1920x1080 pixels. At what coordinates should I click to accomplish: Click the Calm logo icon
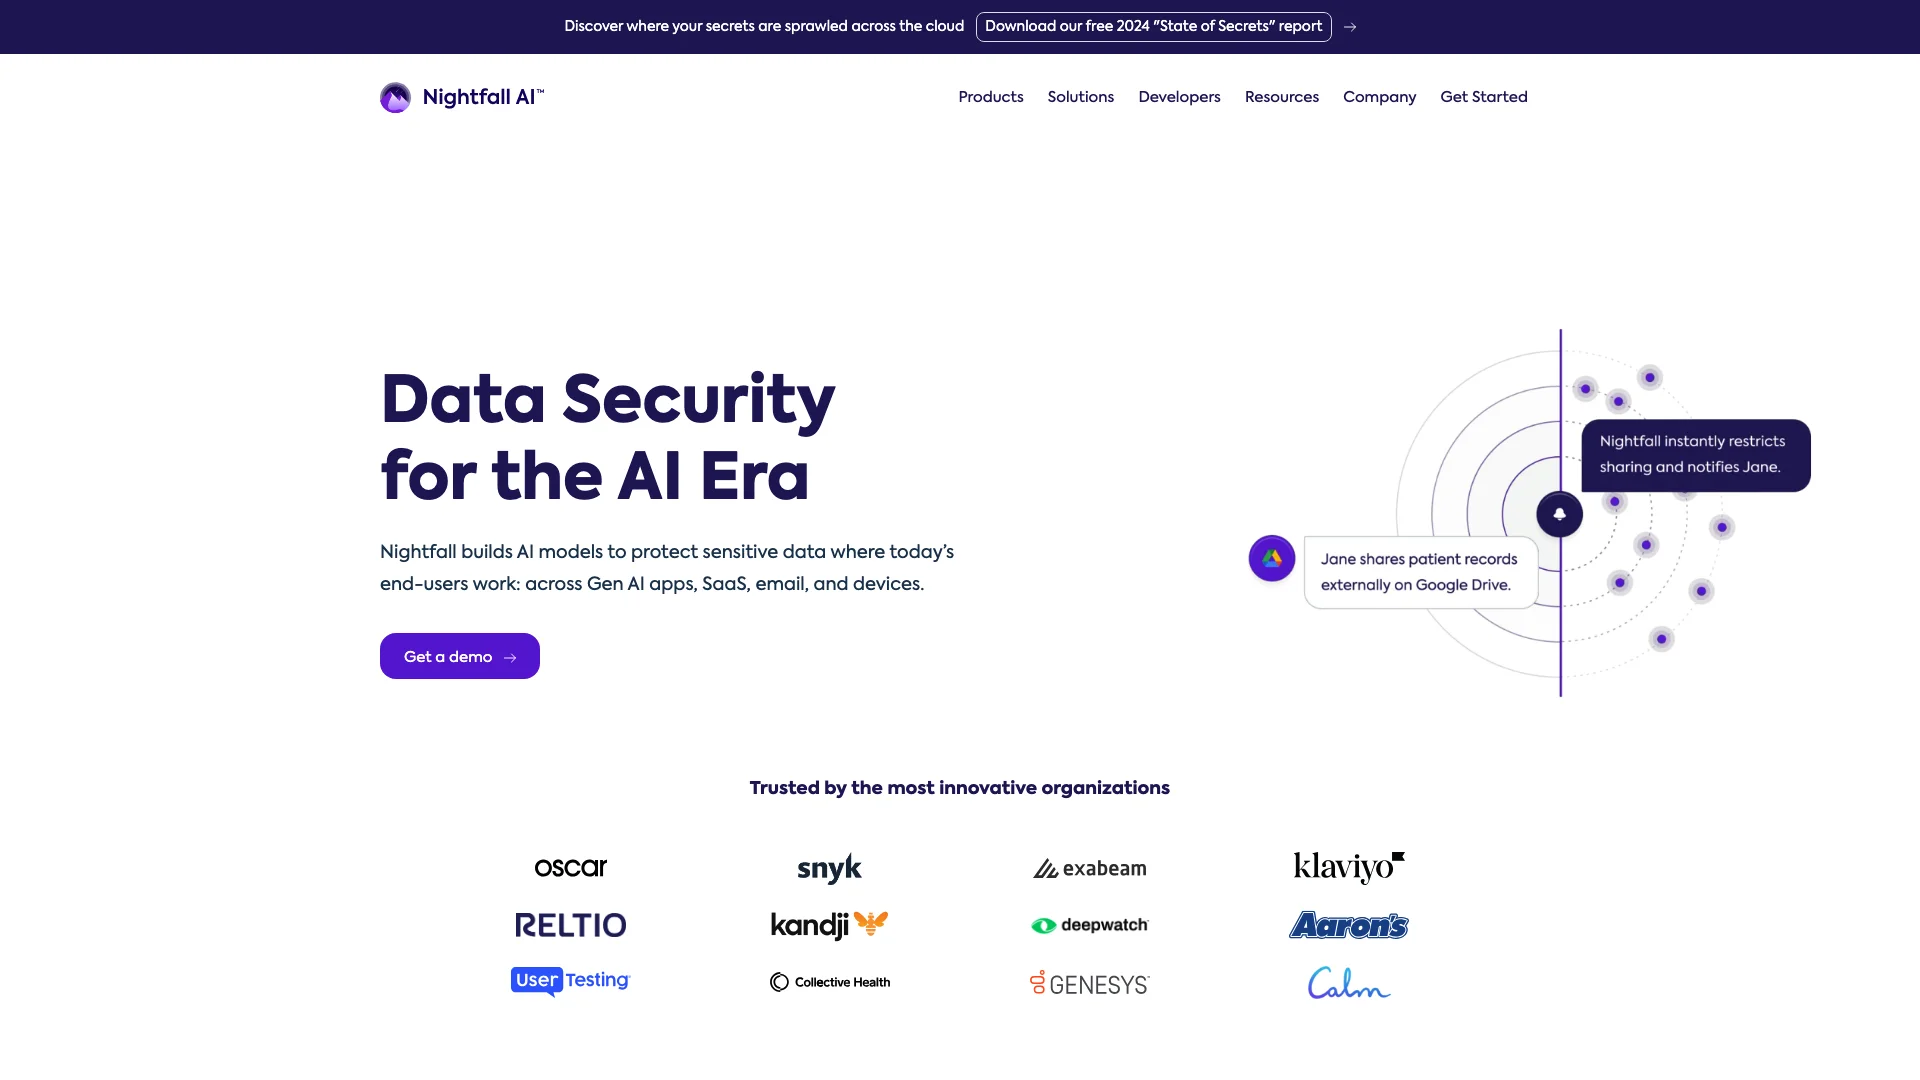coord(1349,981)
